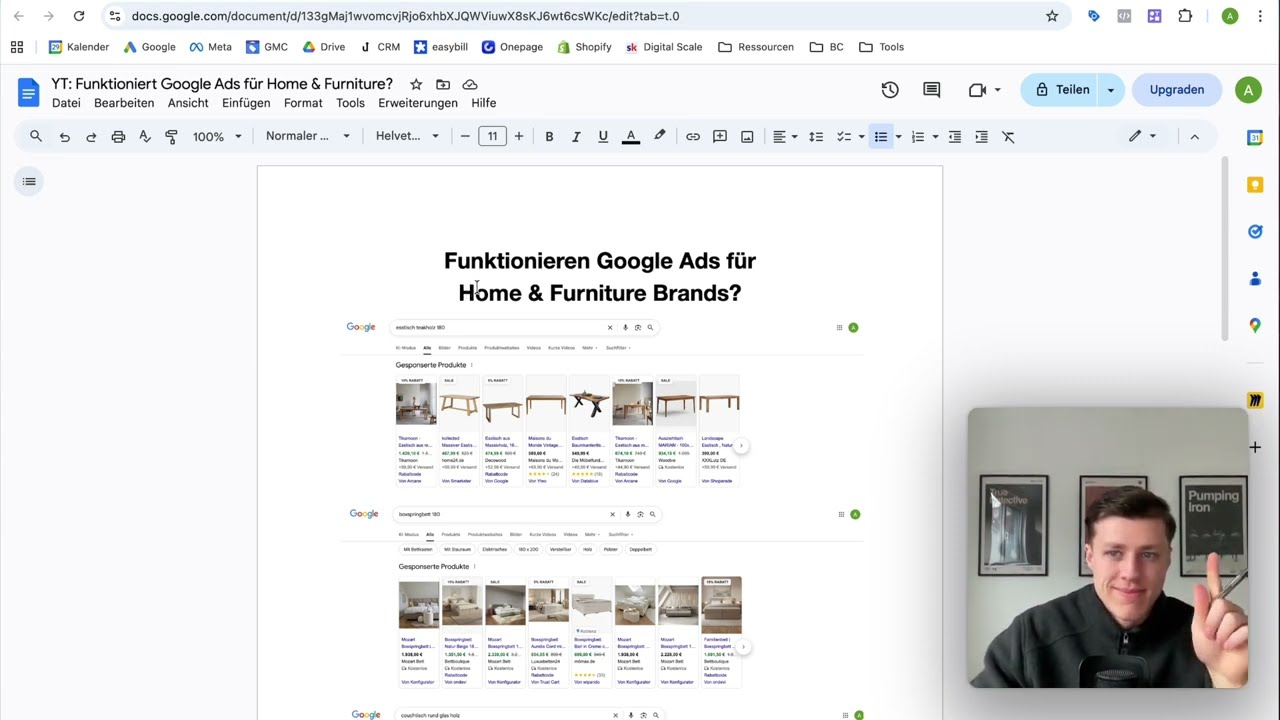Image resolution: width=1280 pixels, height=720 pixels.
Task: Open the Google account avatar
Action: coord(1248,90)
